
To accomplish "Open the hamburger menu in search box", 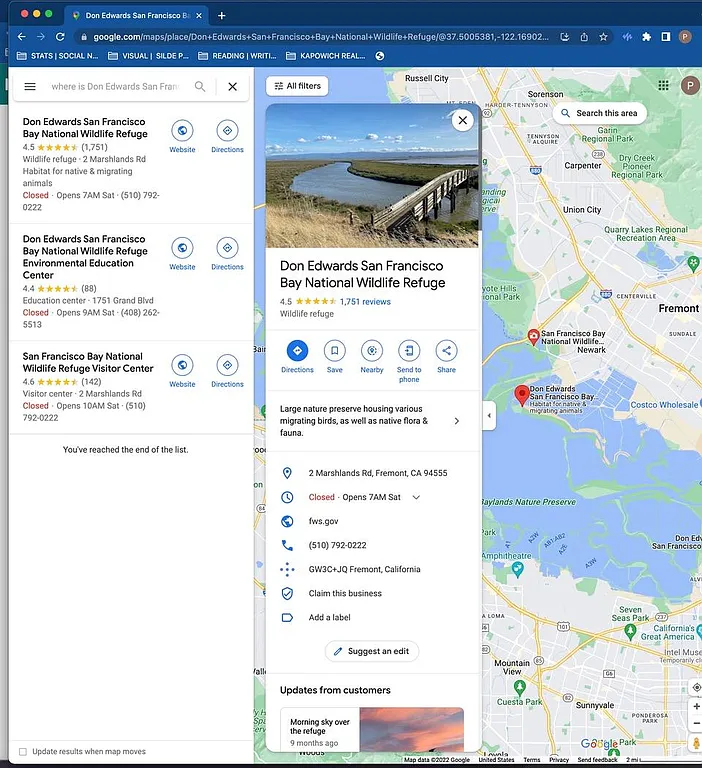I will tap(30, 87).
